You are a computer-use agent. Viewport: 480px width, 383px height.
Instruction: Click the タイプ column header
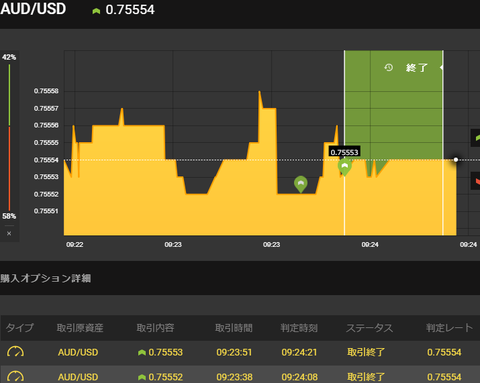point(20,328)
